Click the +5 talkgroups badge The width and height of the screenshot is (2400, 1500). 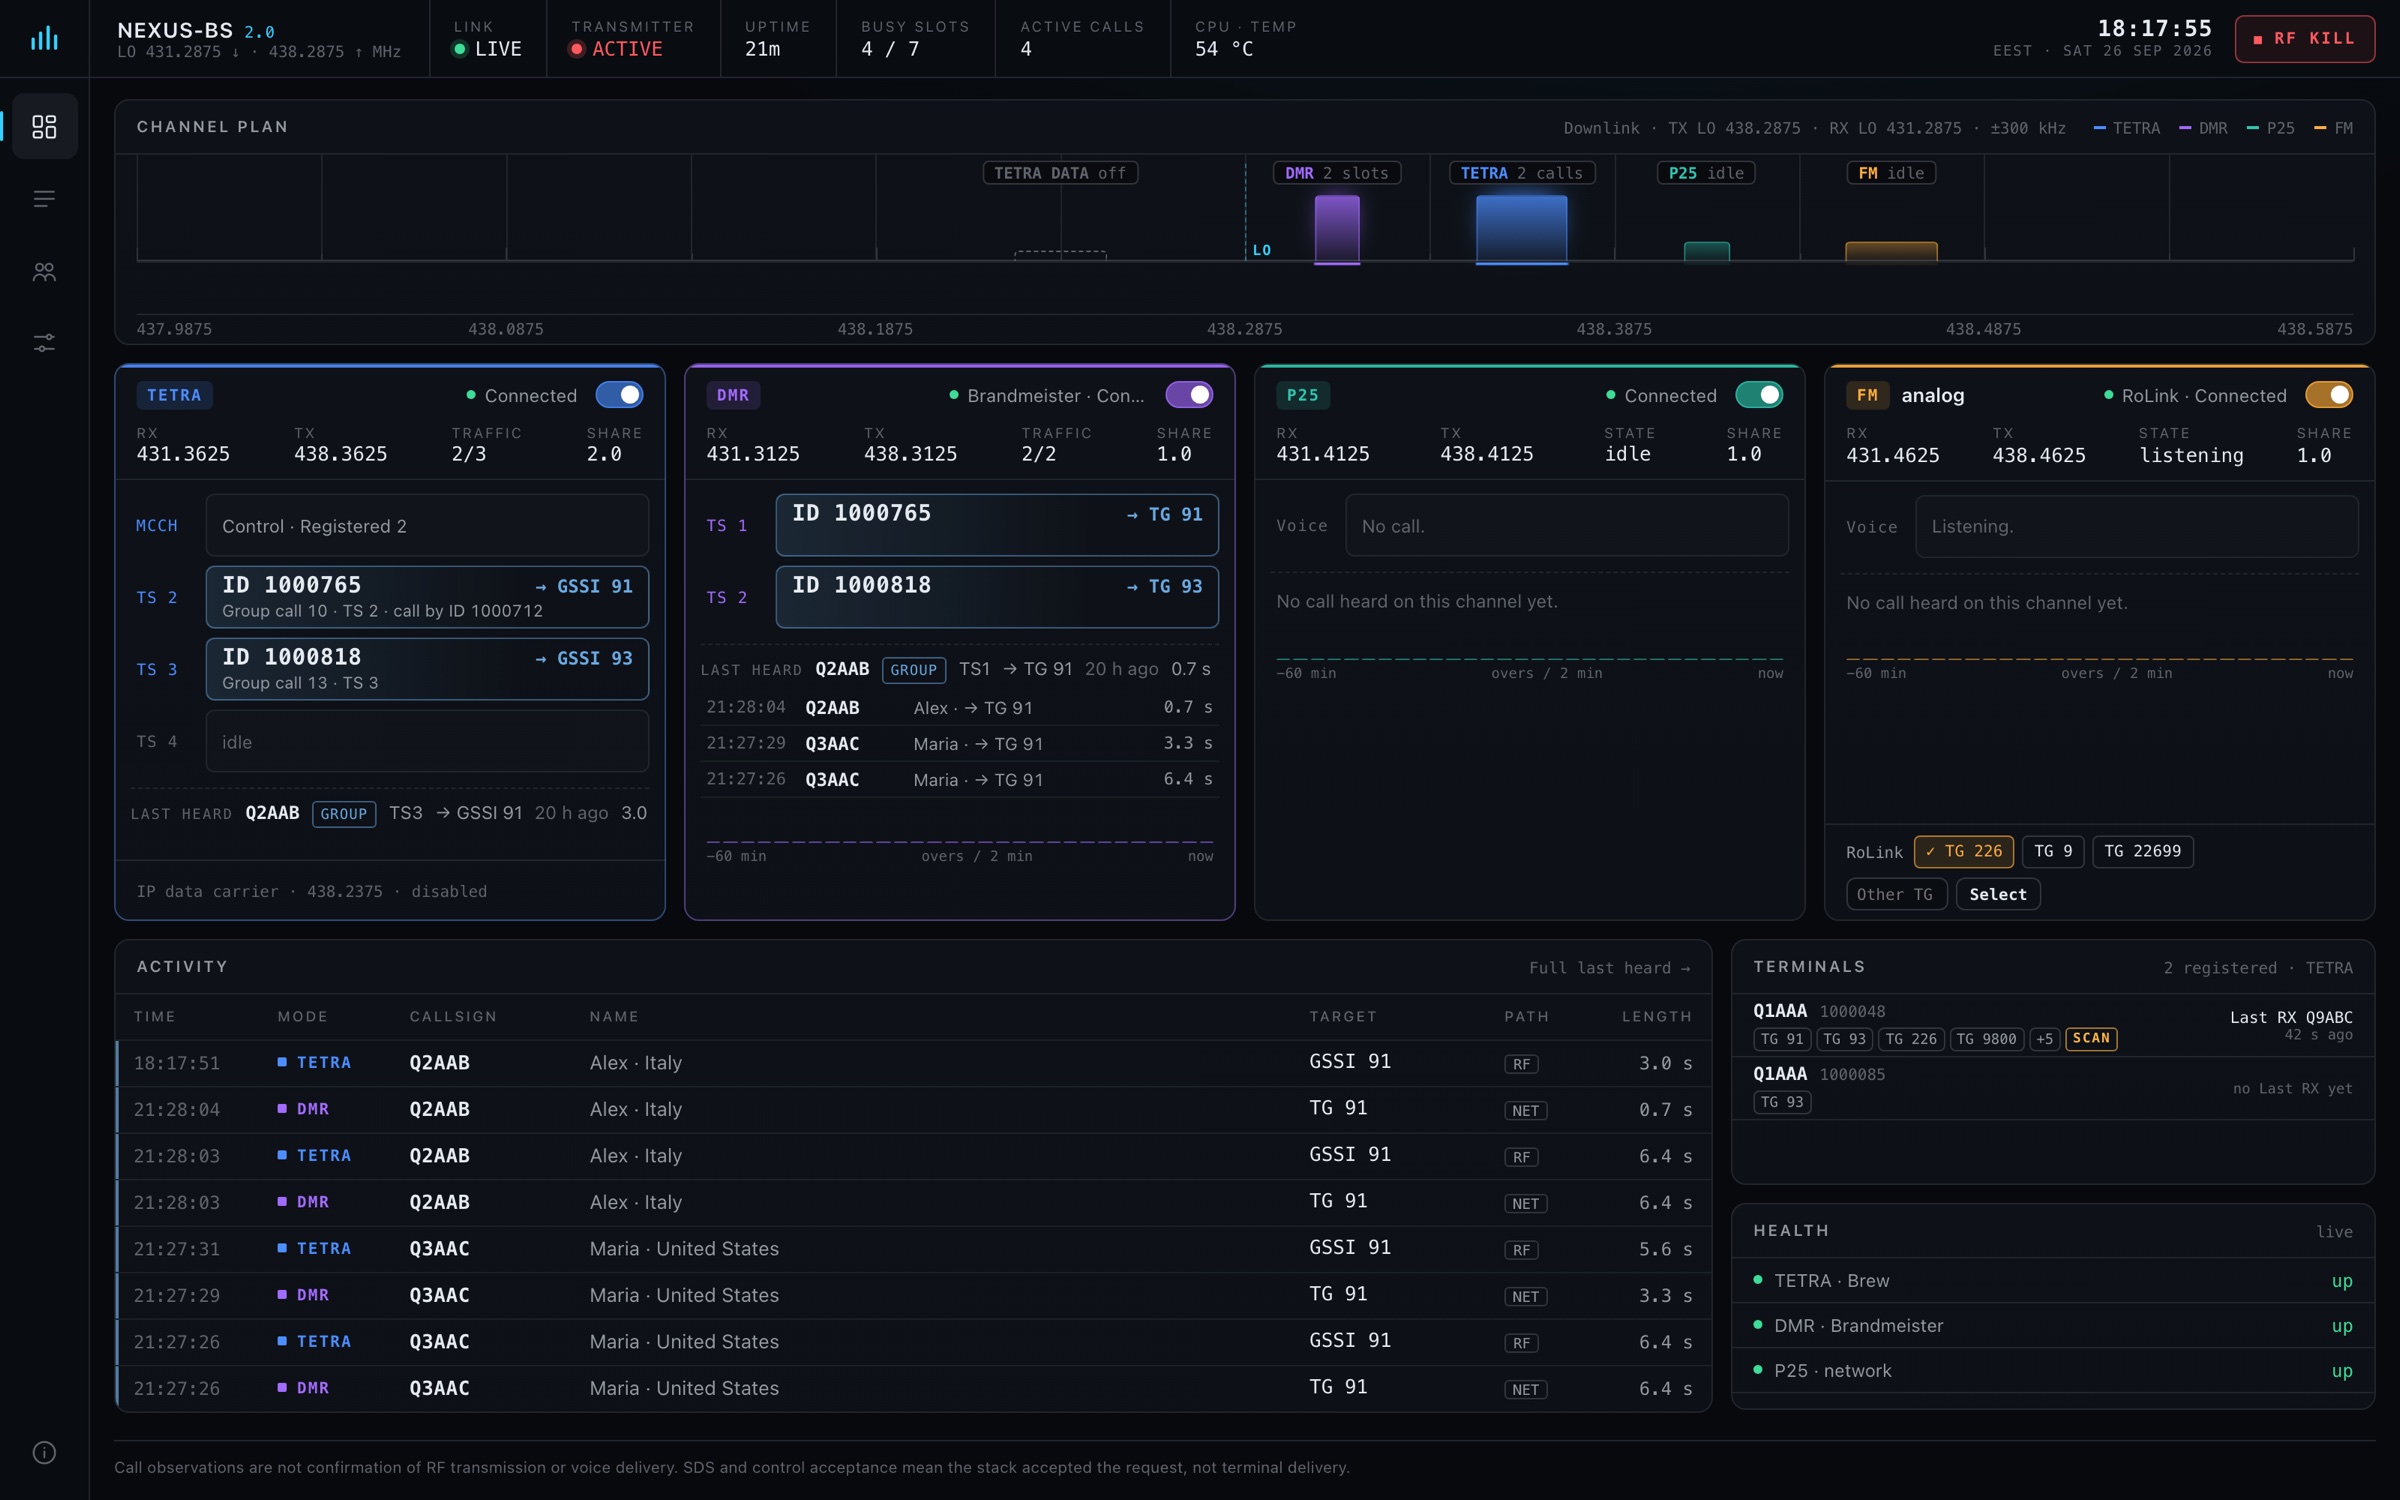point(2044,1039)
